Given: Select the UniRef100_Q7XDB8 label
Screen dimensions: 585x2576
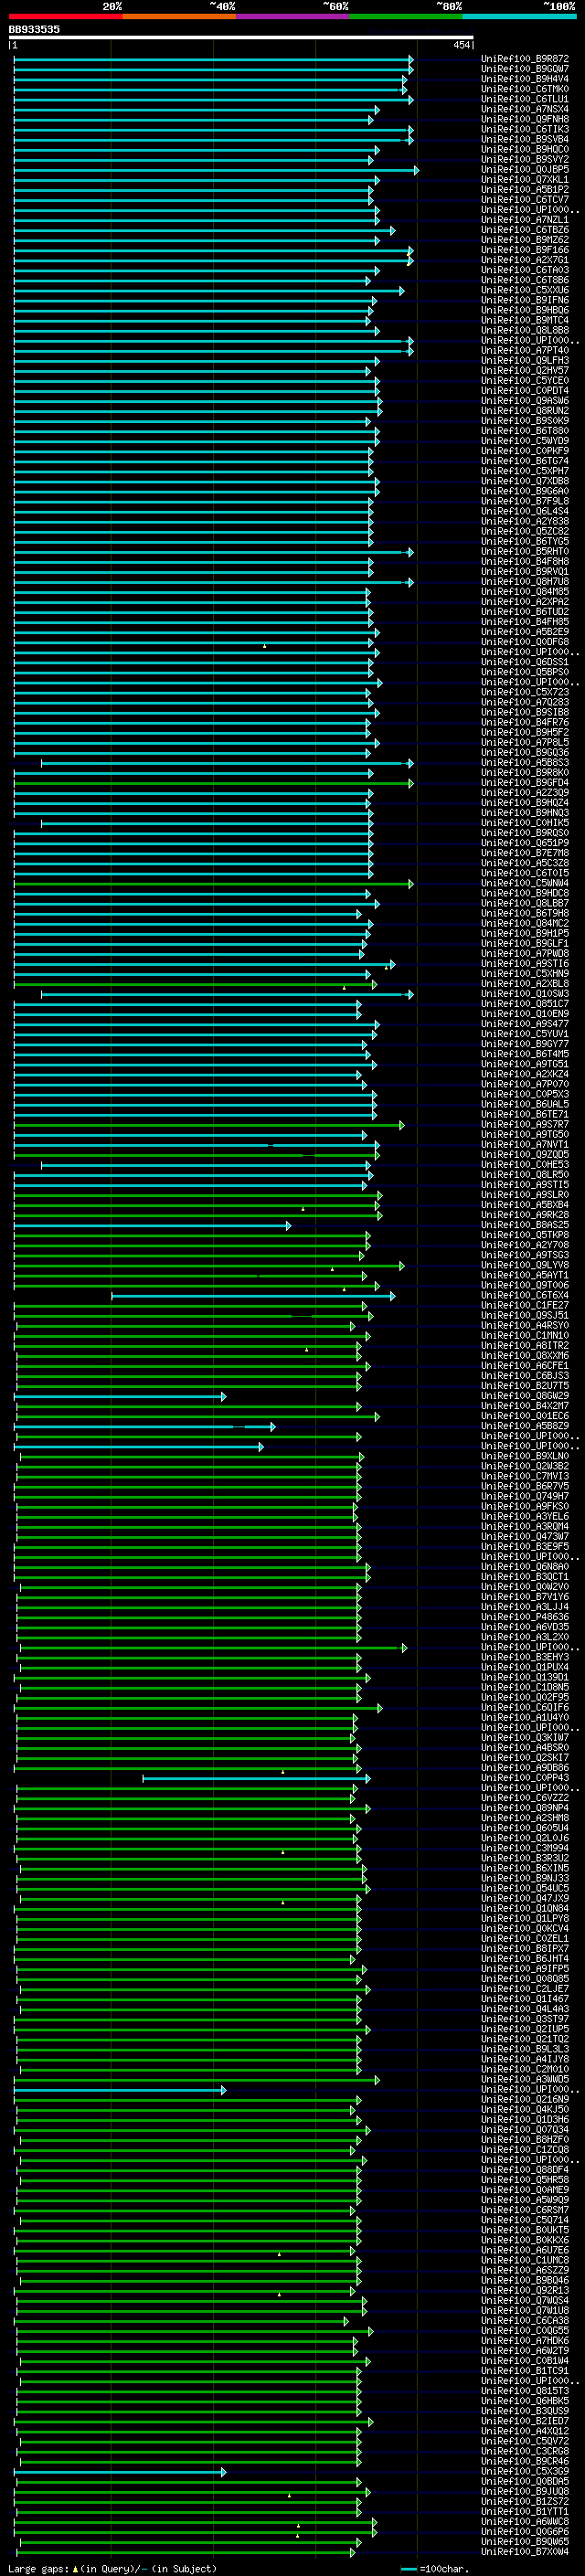Looking at the screenshot, I should point(525,481).
